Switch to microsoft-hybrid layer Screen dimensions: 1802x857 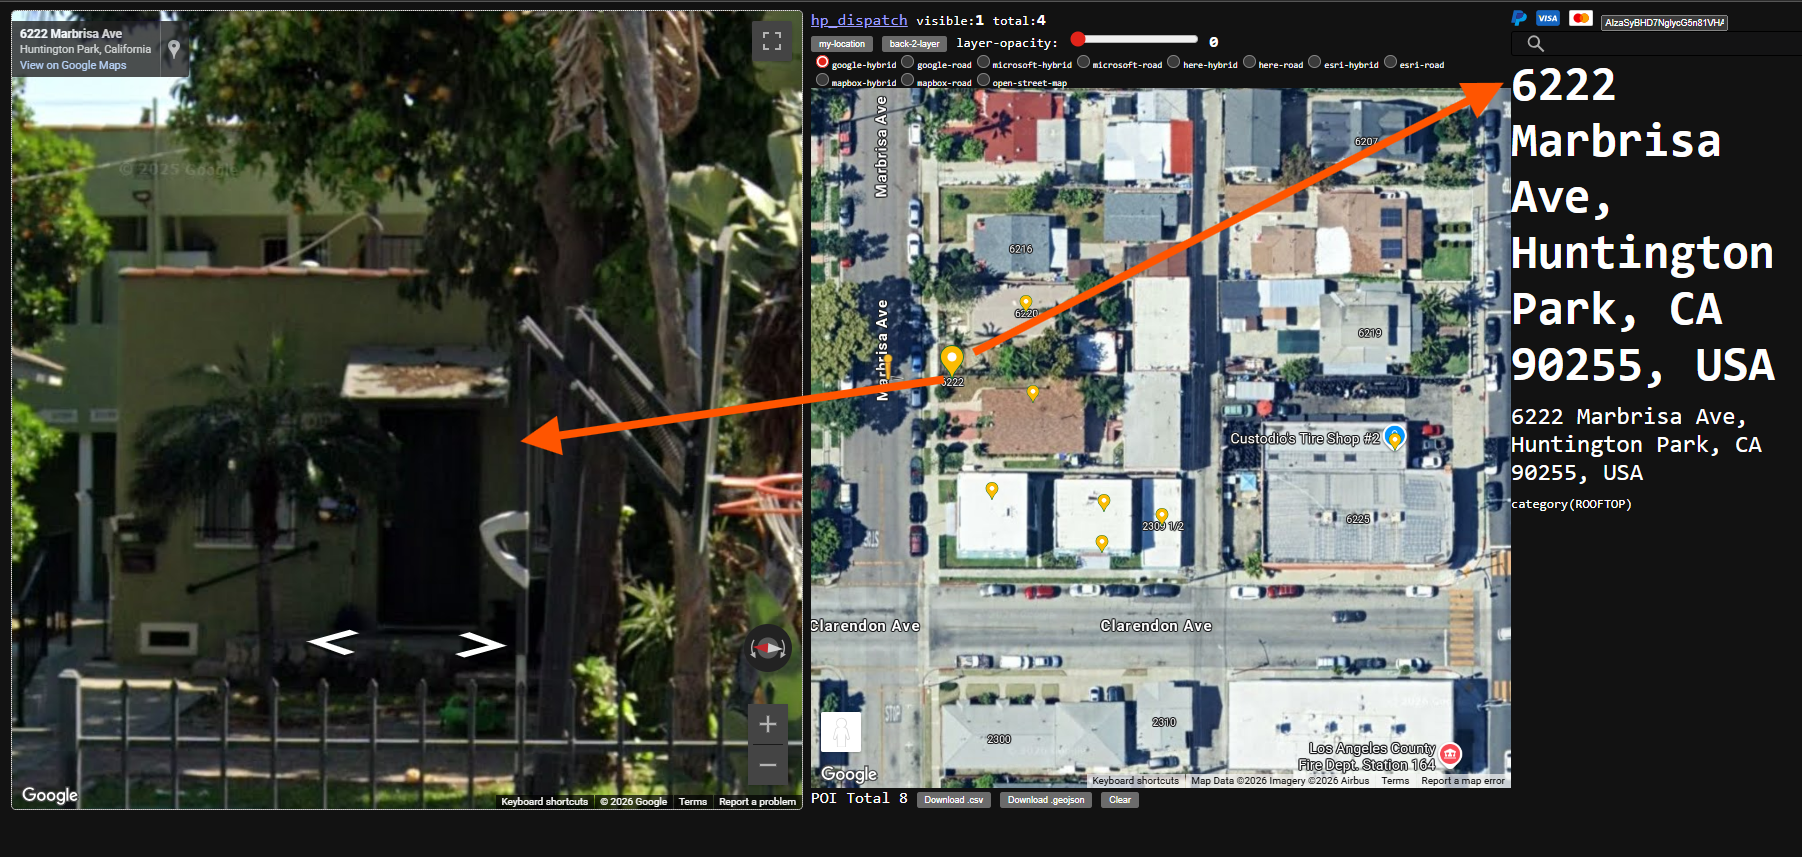tap(983, 62)
